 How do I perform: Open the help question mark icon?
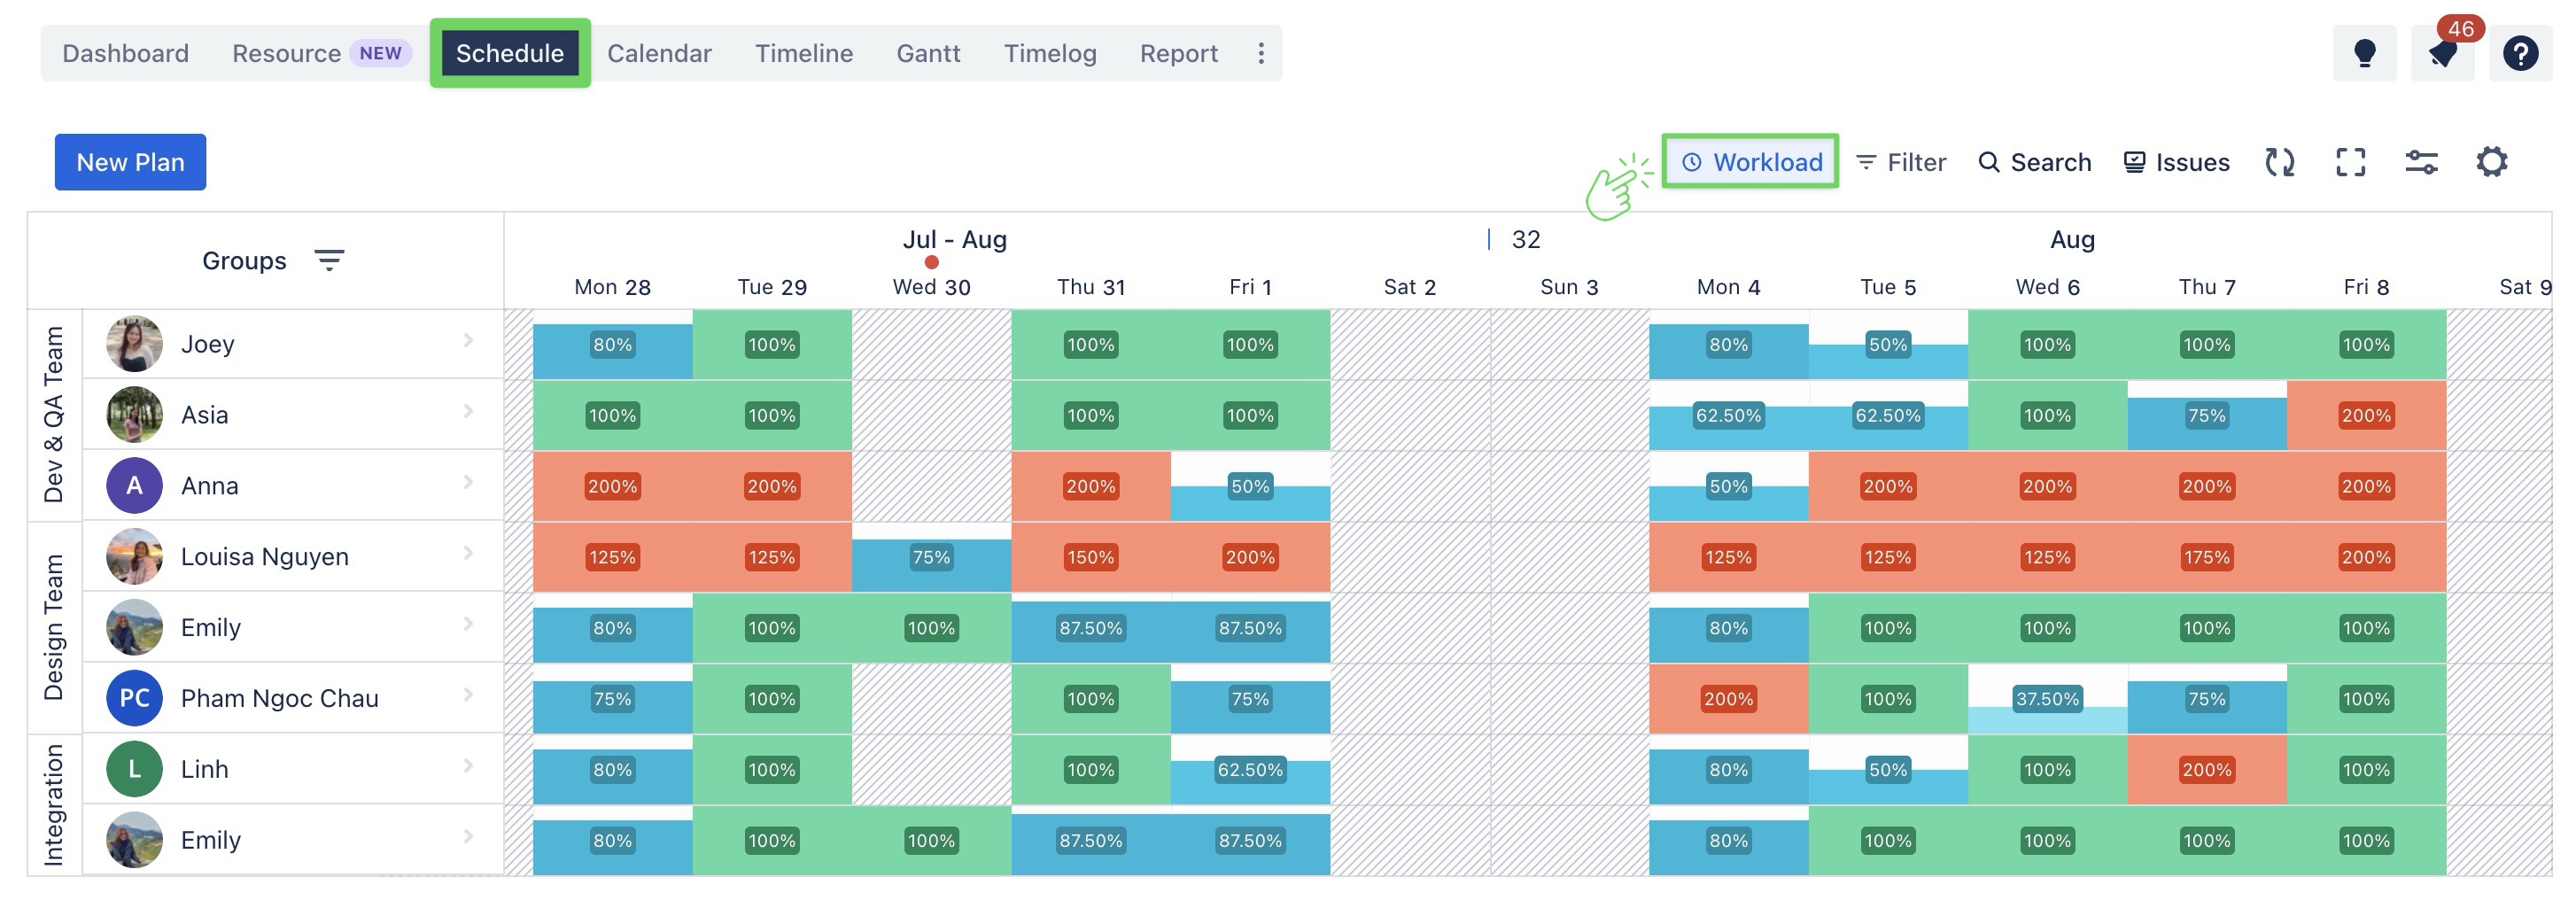(2521, 53)
